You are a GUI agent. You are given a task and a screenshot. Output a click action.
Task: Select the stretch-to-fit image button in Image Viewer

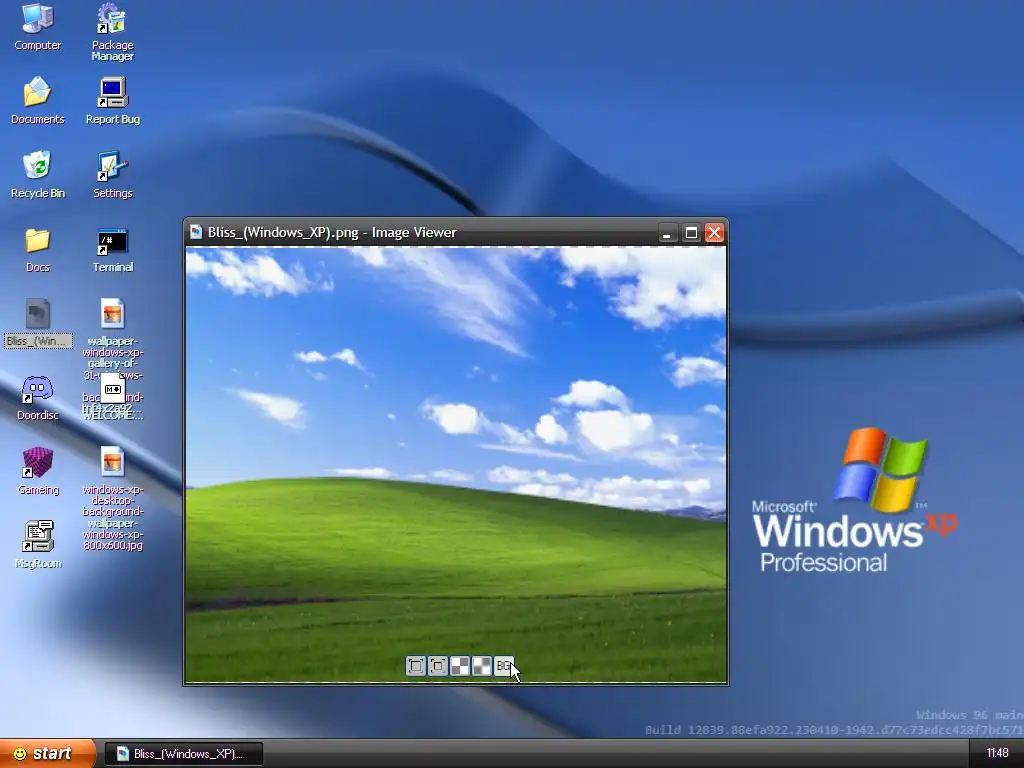[x=415, y=666]
